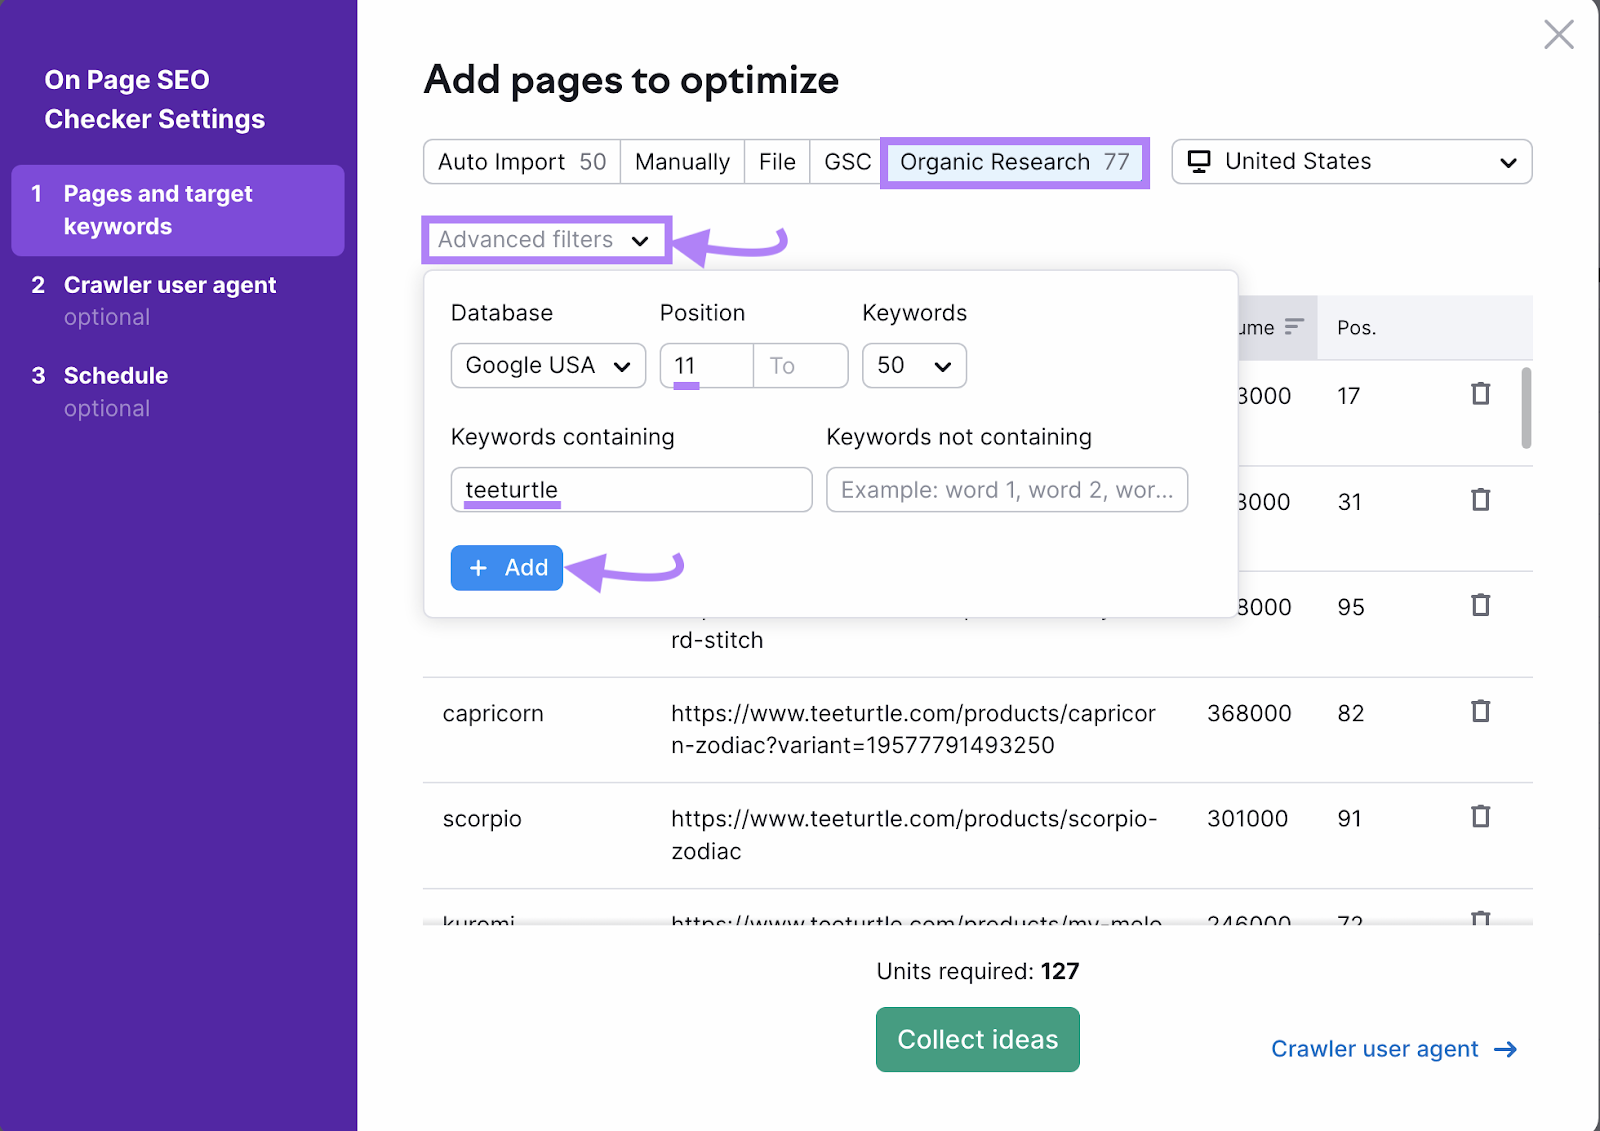Open the Keywords count dropdown showing 50

[x=912, y=365]
